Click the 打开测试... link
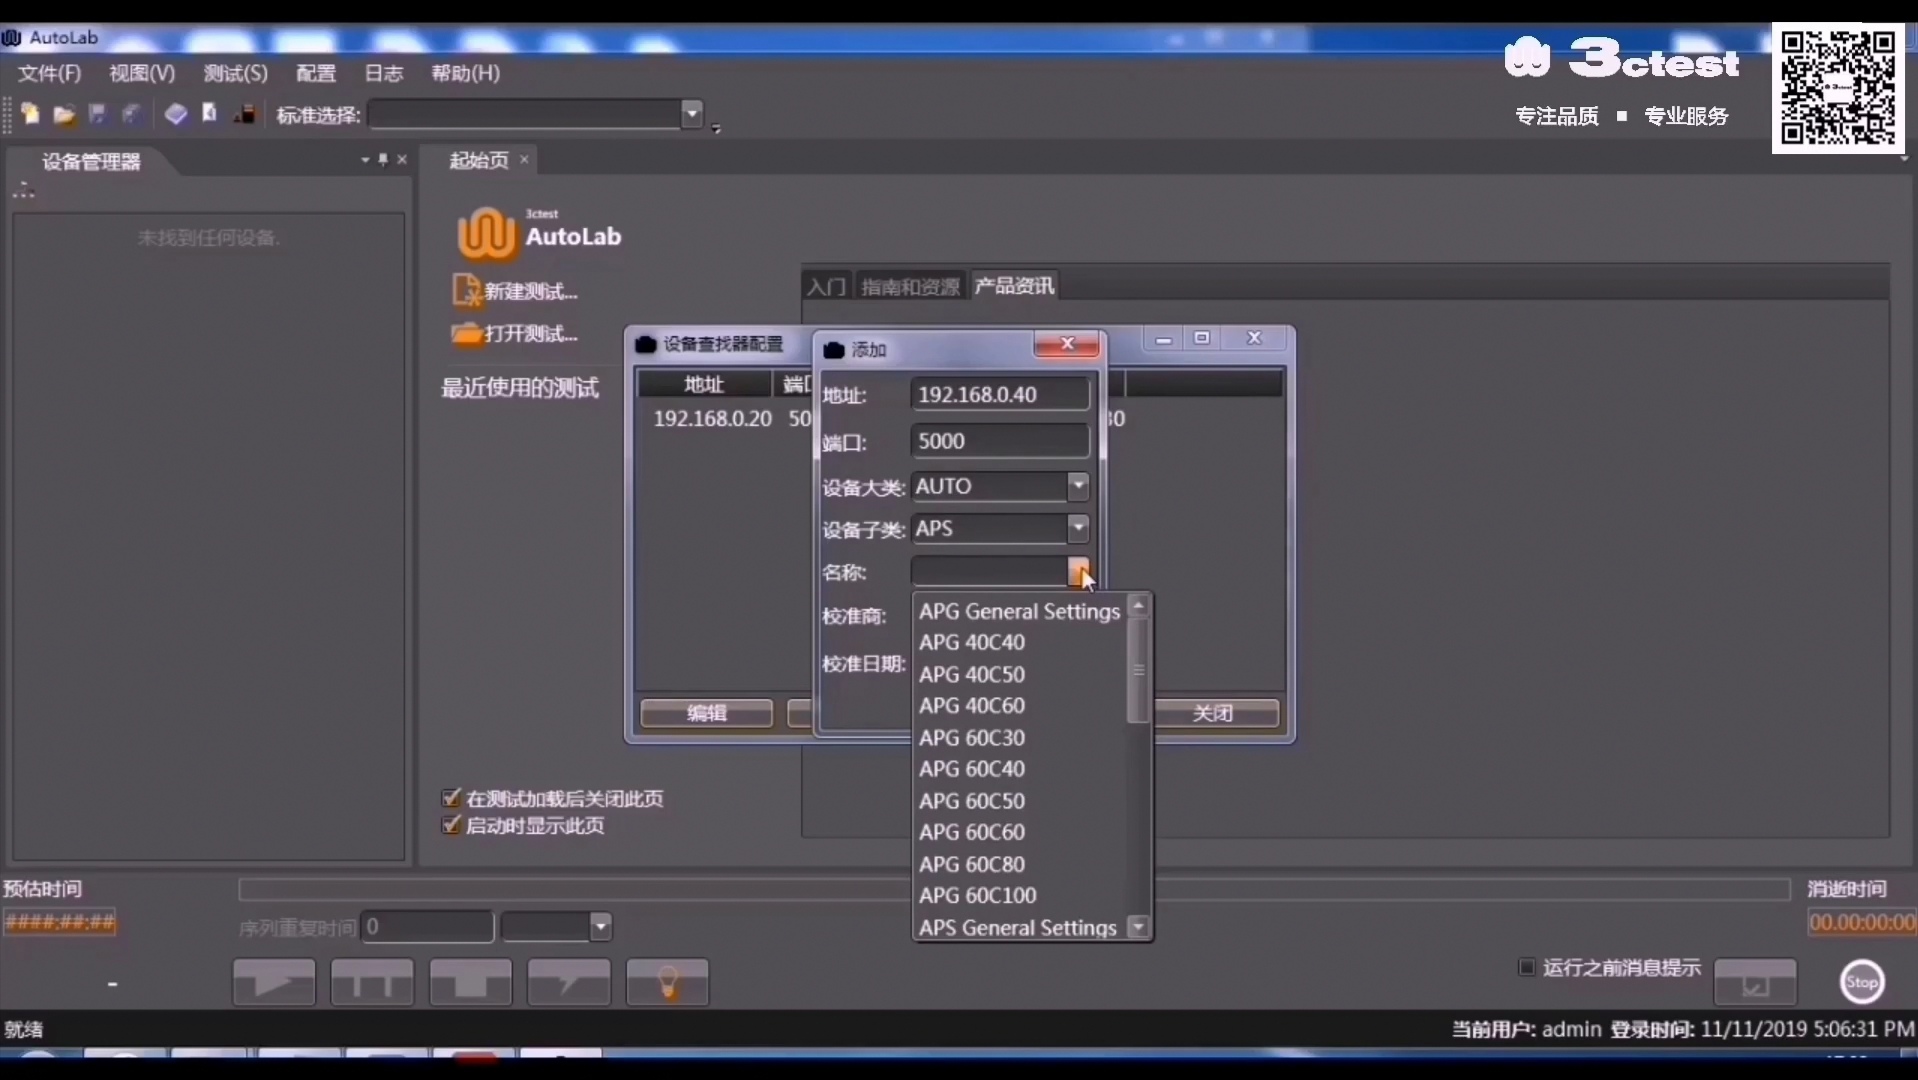 (x=532, y=334)
